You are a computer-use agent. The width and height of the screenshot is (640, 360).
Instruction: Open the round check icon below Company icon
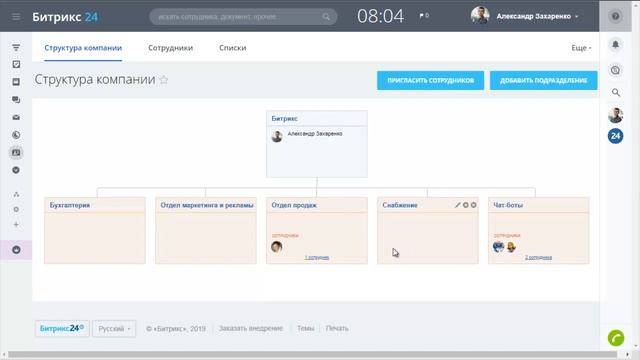click(x=16, y=170)
